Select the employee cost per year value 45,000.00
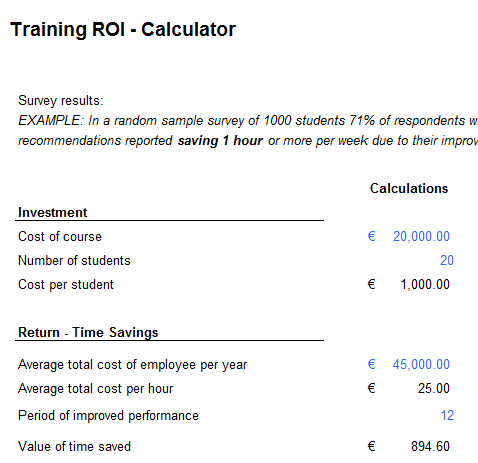This screenshot has width=478, height=463. click(x=421, y=364)
